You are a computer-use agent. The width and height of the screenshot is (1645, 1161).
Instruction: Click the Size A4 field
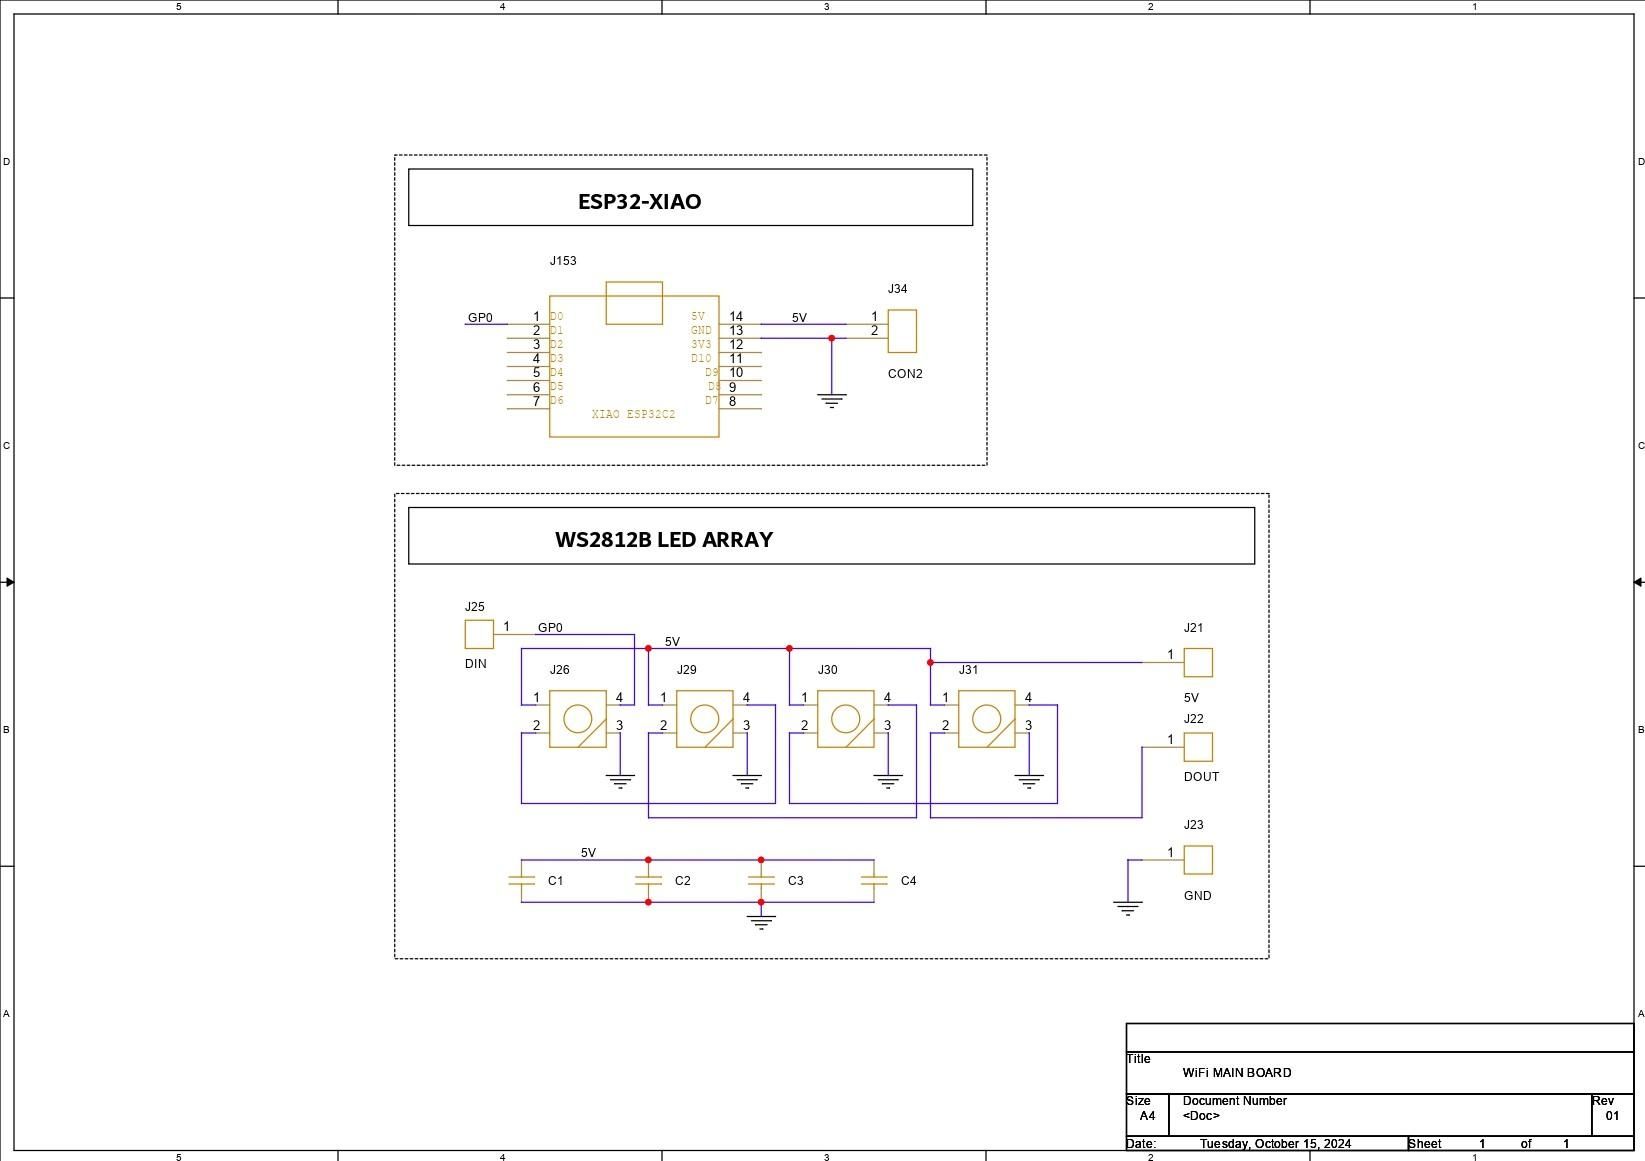[x=1147, y=1115]
